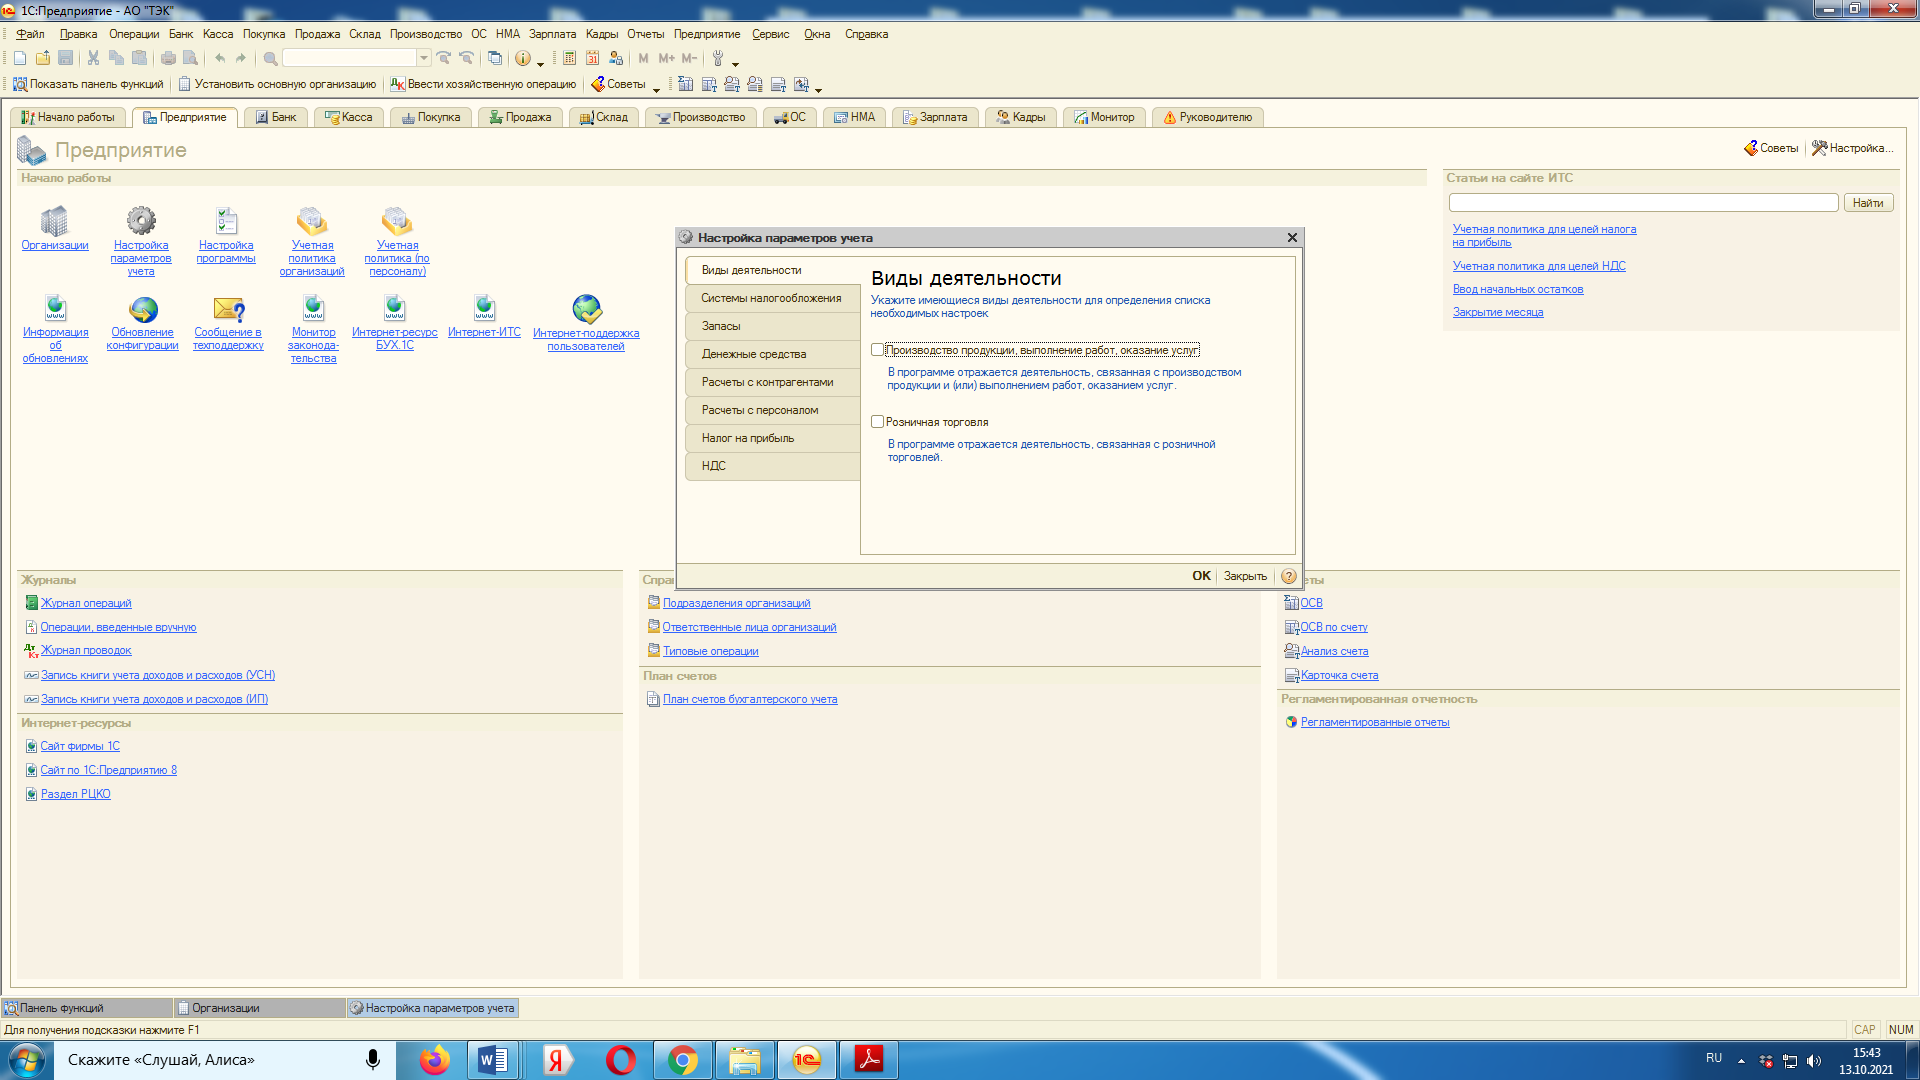Open План счетов бухгалтерского учета link

tap(750, 699)
